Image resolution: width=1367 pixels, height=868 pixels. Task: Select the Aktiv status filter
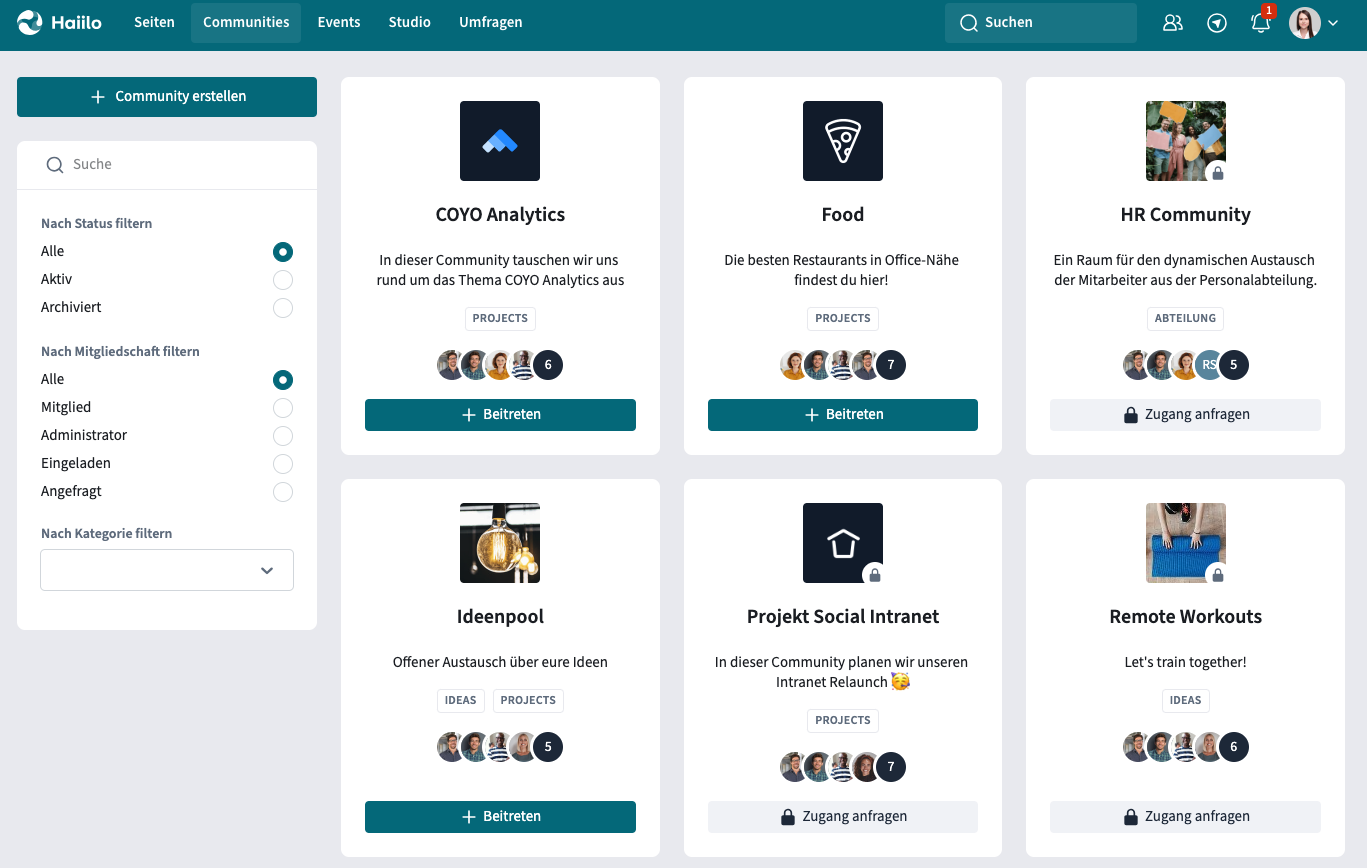tap(283, 280)
